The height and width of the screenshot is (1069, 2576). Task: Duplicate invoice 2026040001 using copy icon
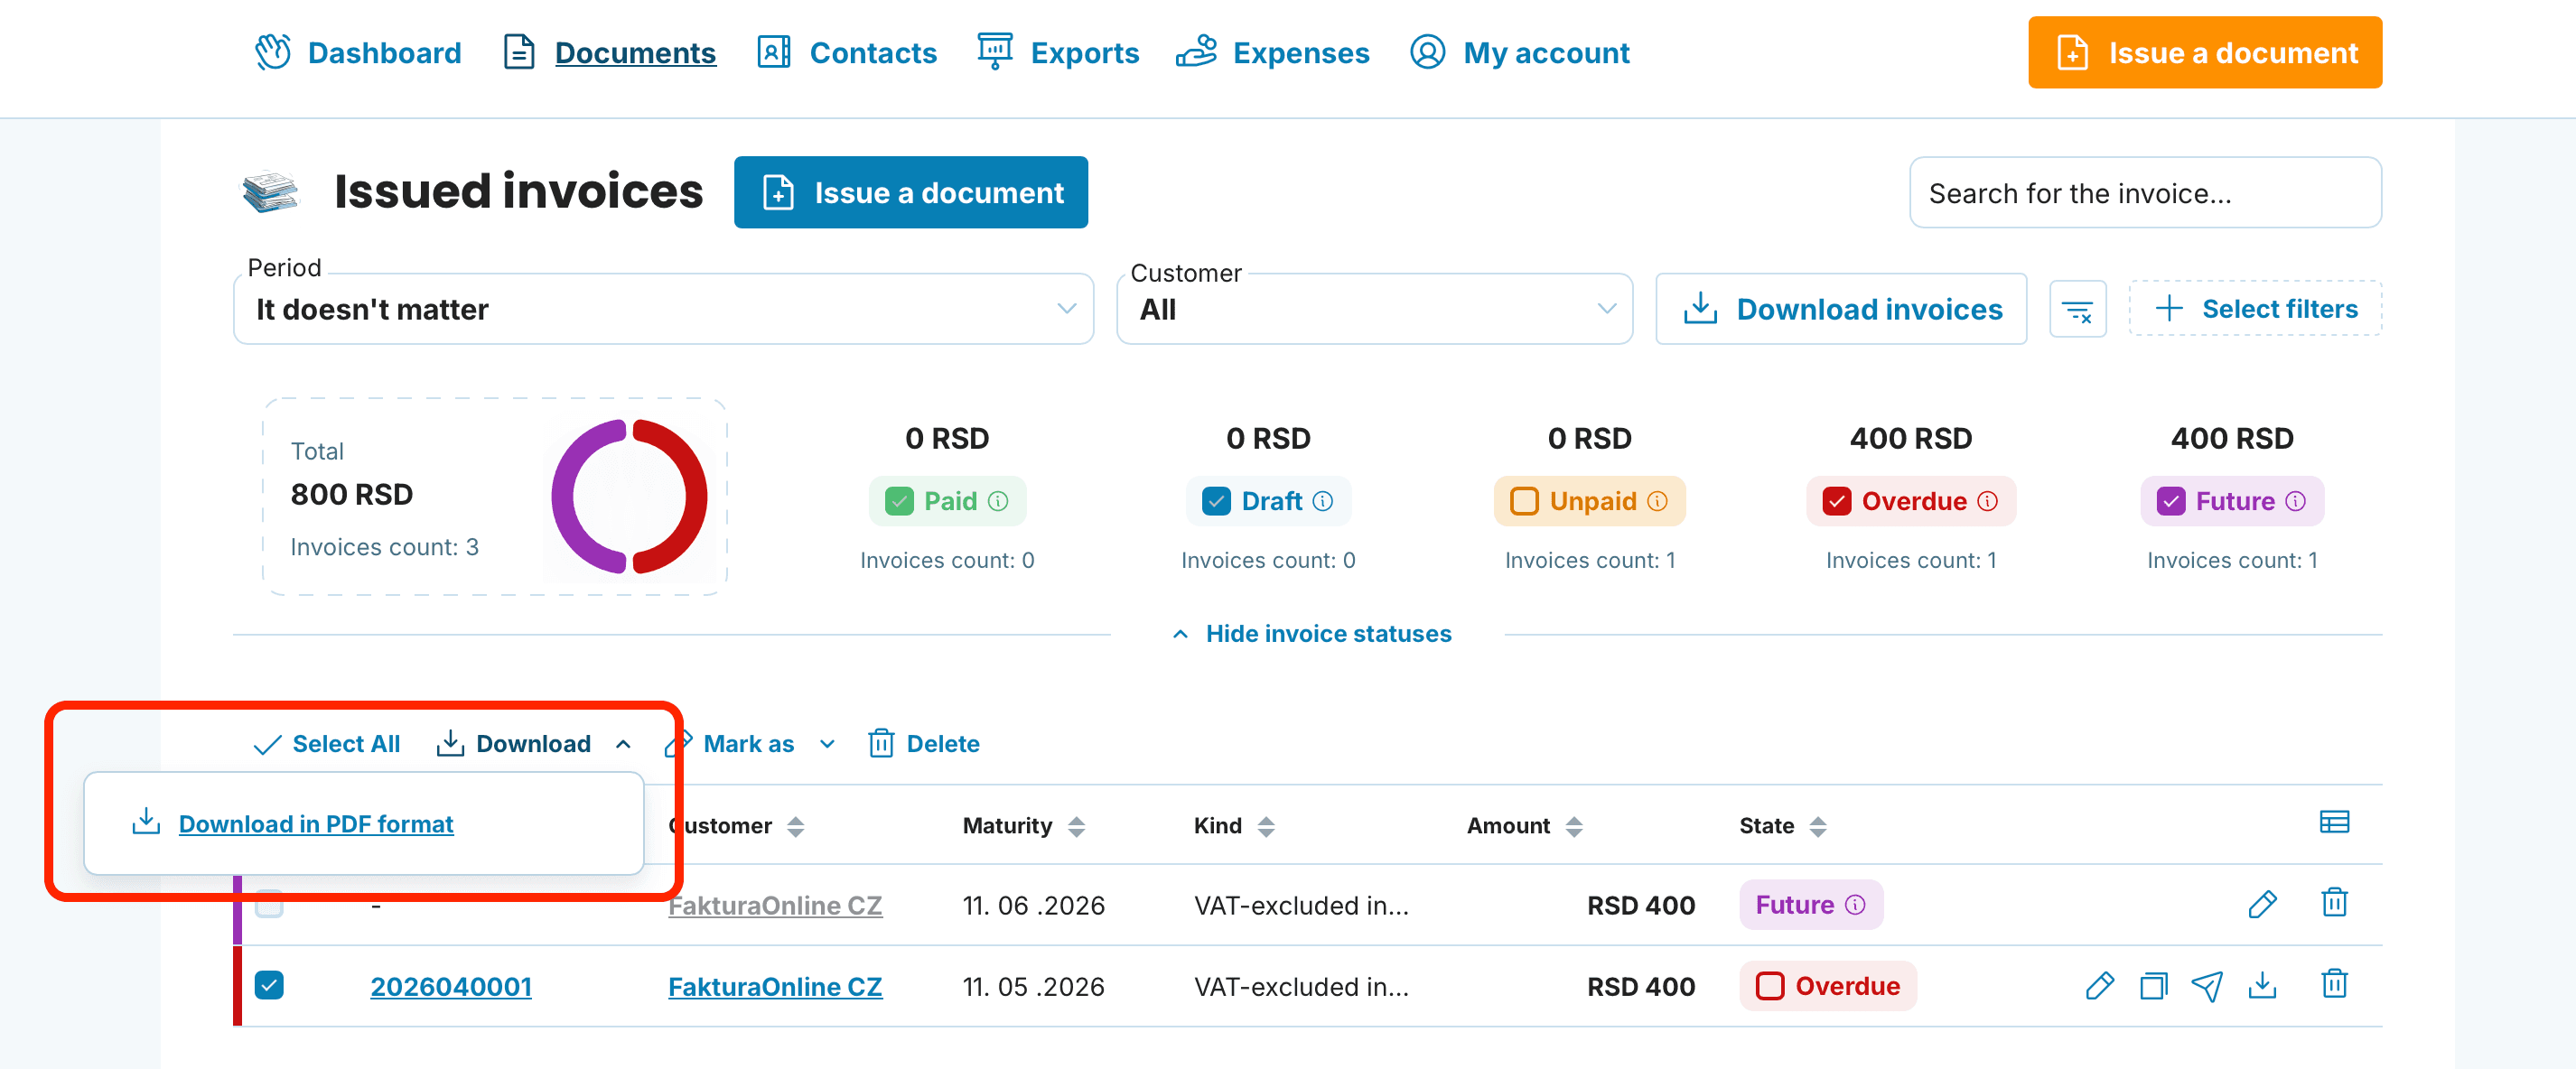[2153, 986]
